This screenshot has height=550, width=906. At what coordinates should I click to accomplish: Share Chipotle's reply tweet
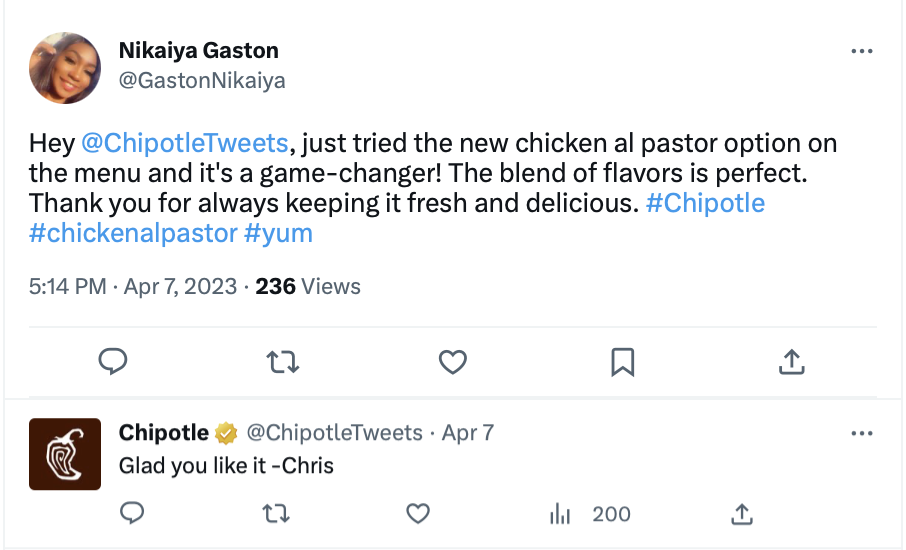(x=741, y=514)
